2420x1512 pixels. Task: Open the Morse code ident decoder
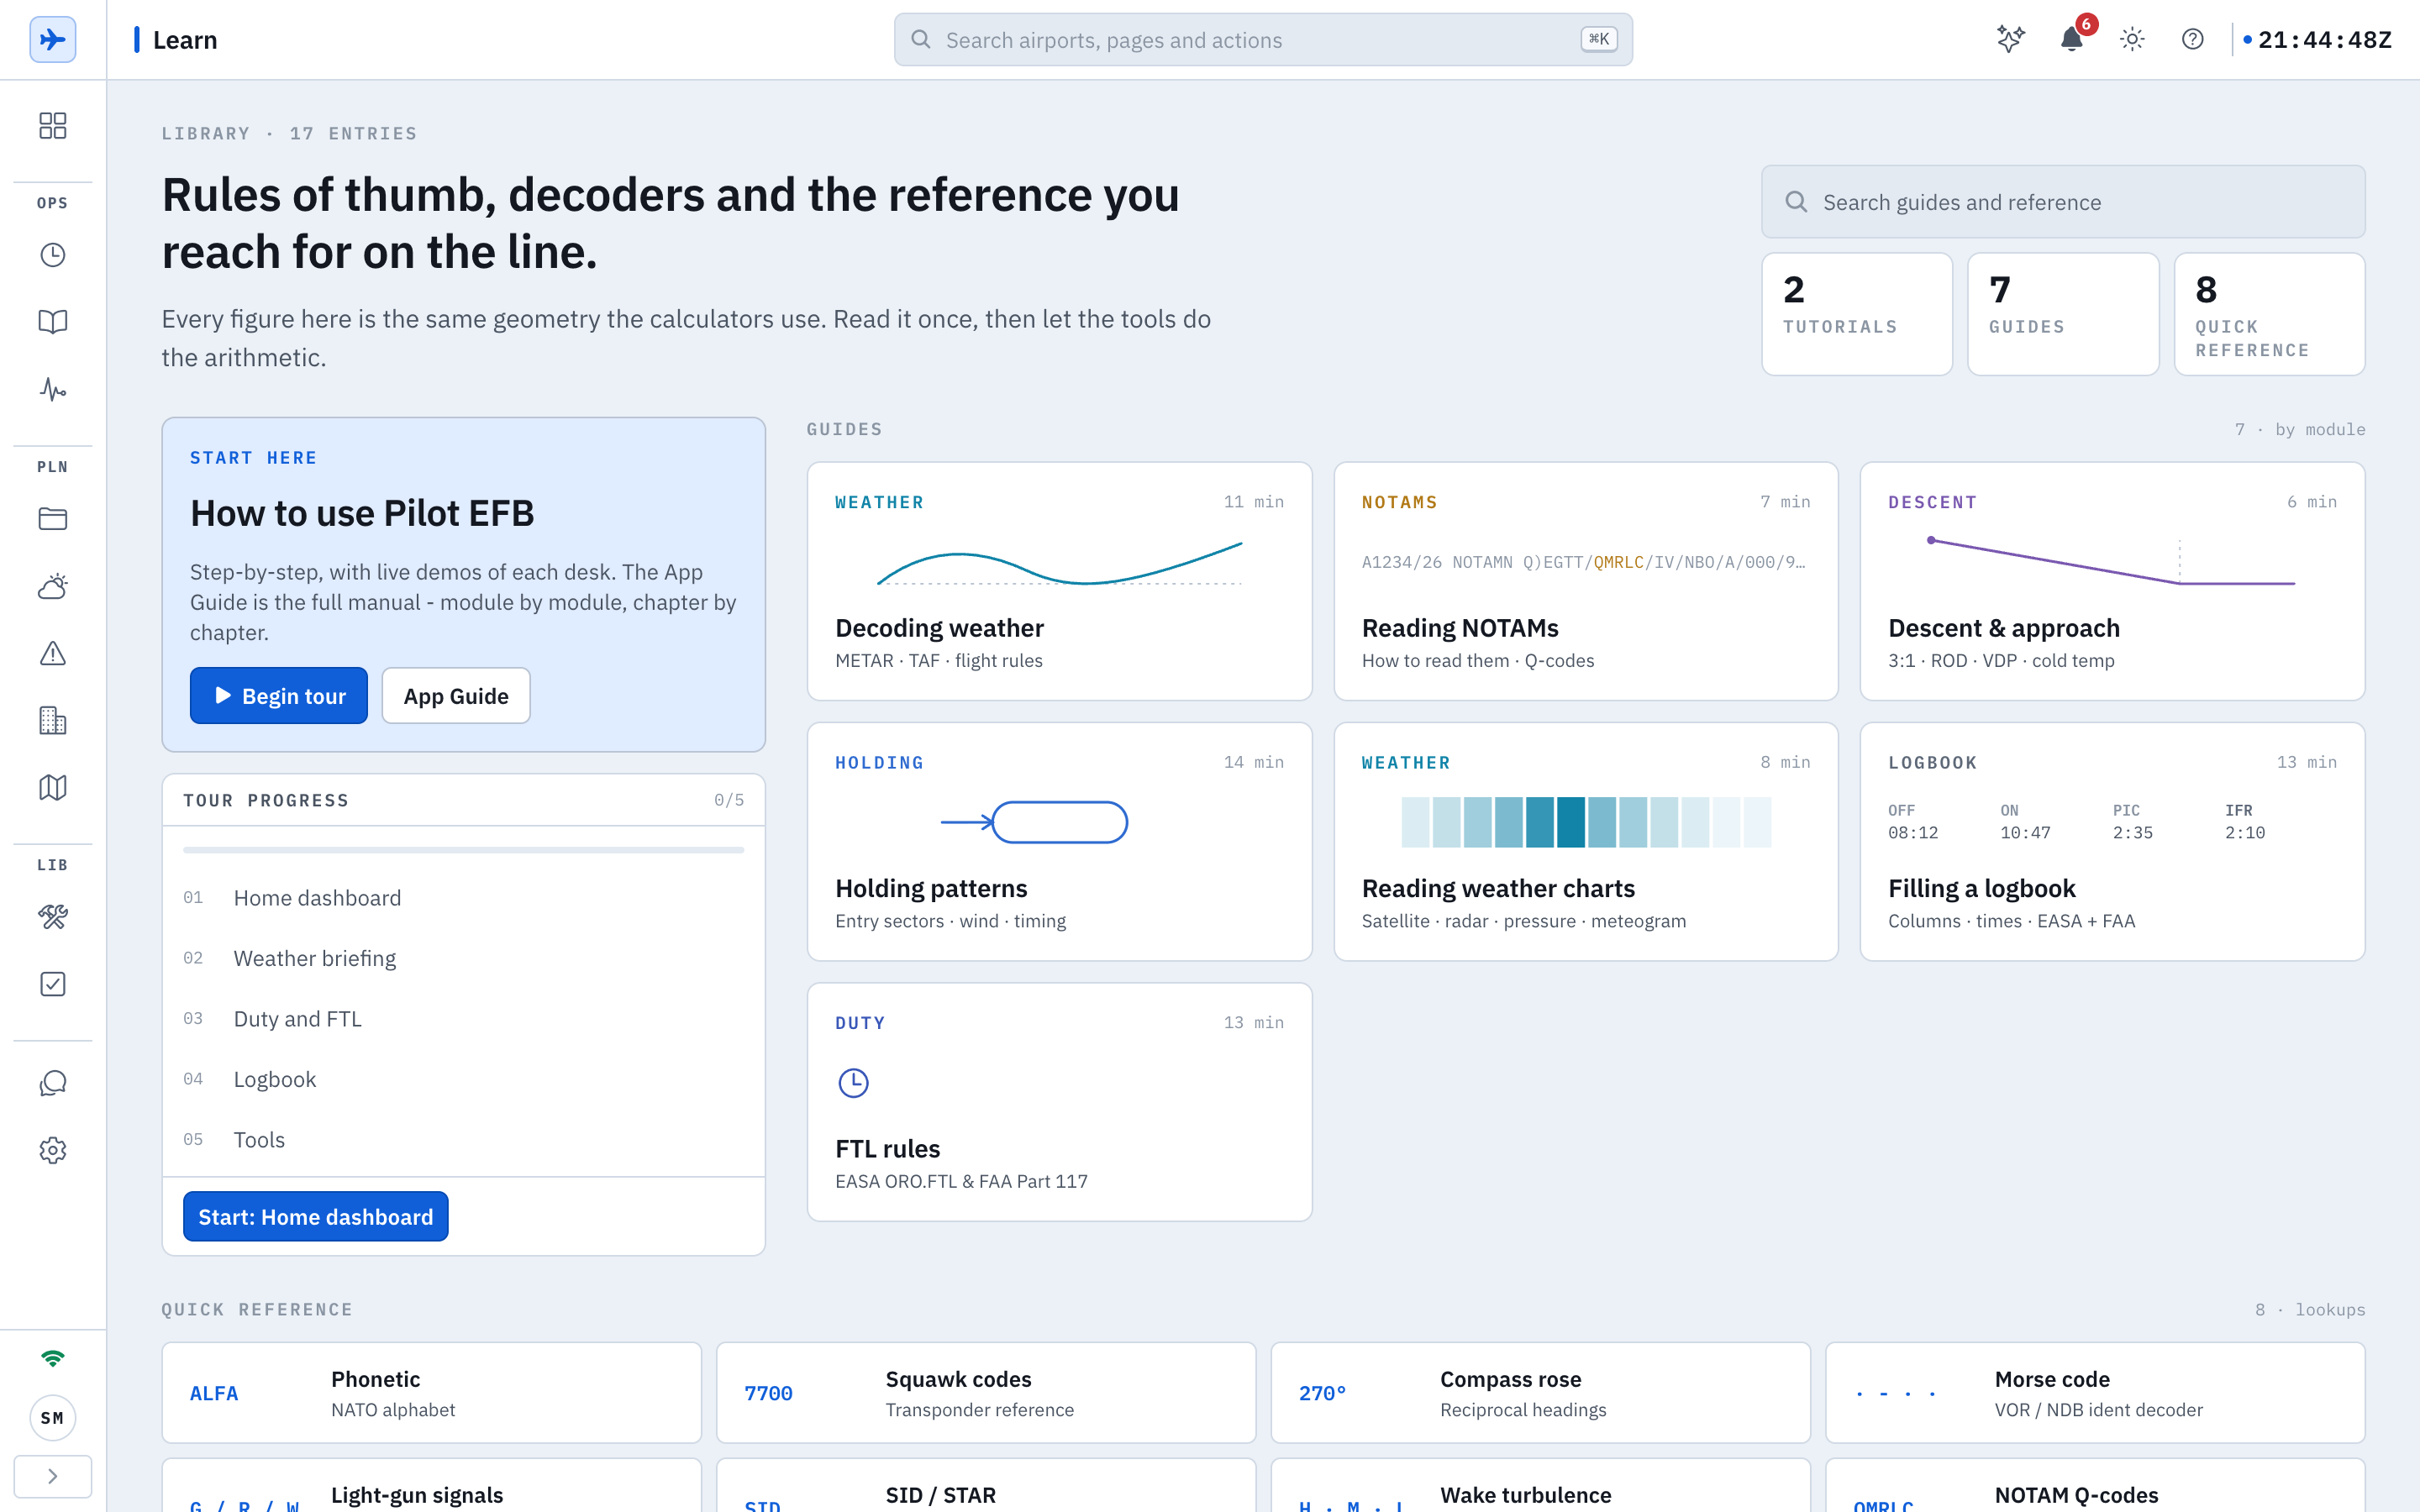pos(2095,1393)
